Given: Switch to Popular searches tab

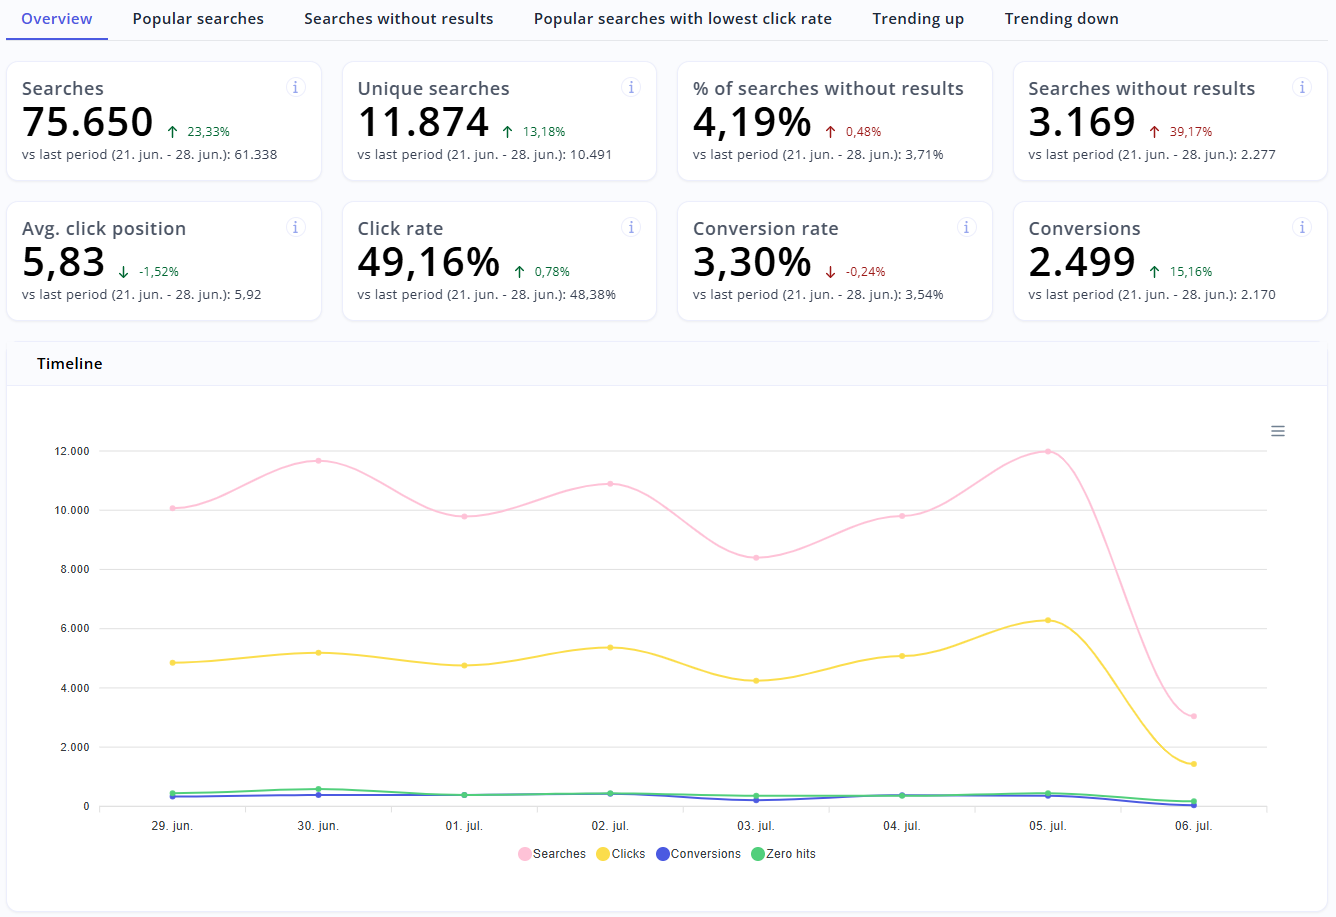Looking at the screenshot, I should 198,19.
